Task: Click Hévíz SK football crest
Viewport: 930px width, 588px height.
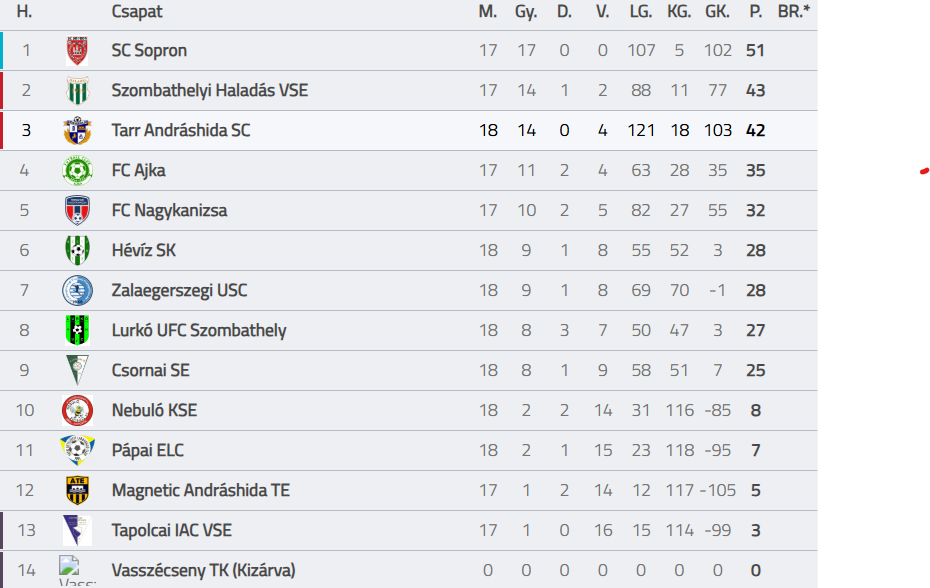Action: tap(77, 250)
